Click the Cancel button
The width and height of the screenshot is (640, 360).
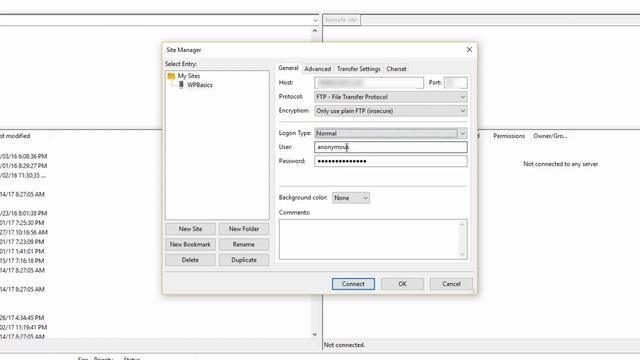tap(451, 284)
